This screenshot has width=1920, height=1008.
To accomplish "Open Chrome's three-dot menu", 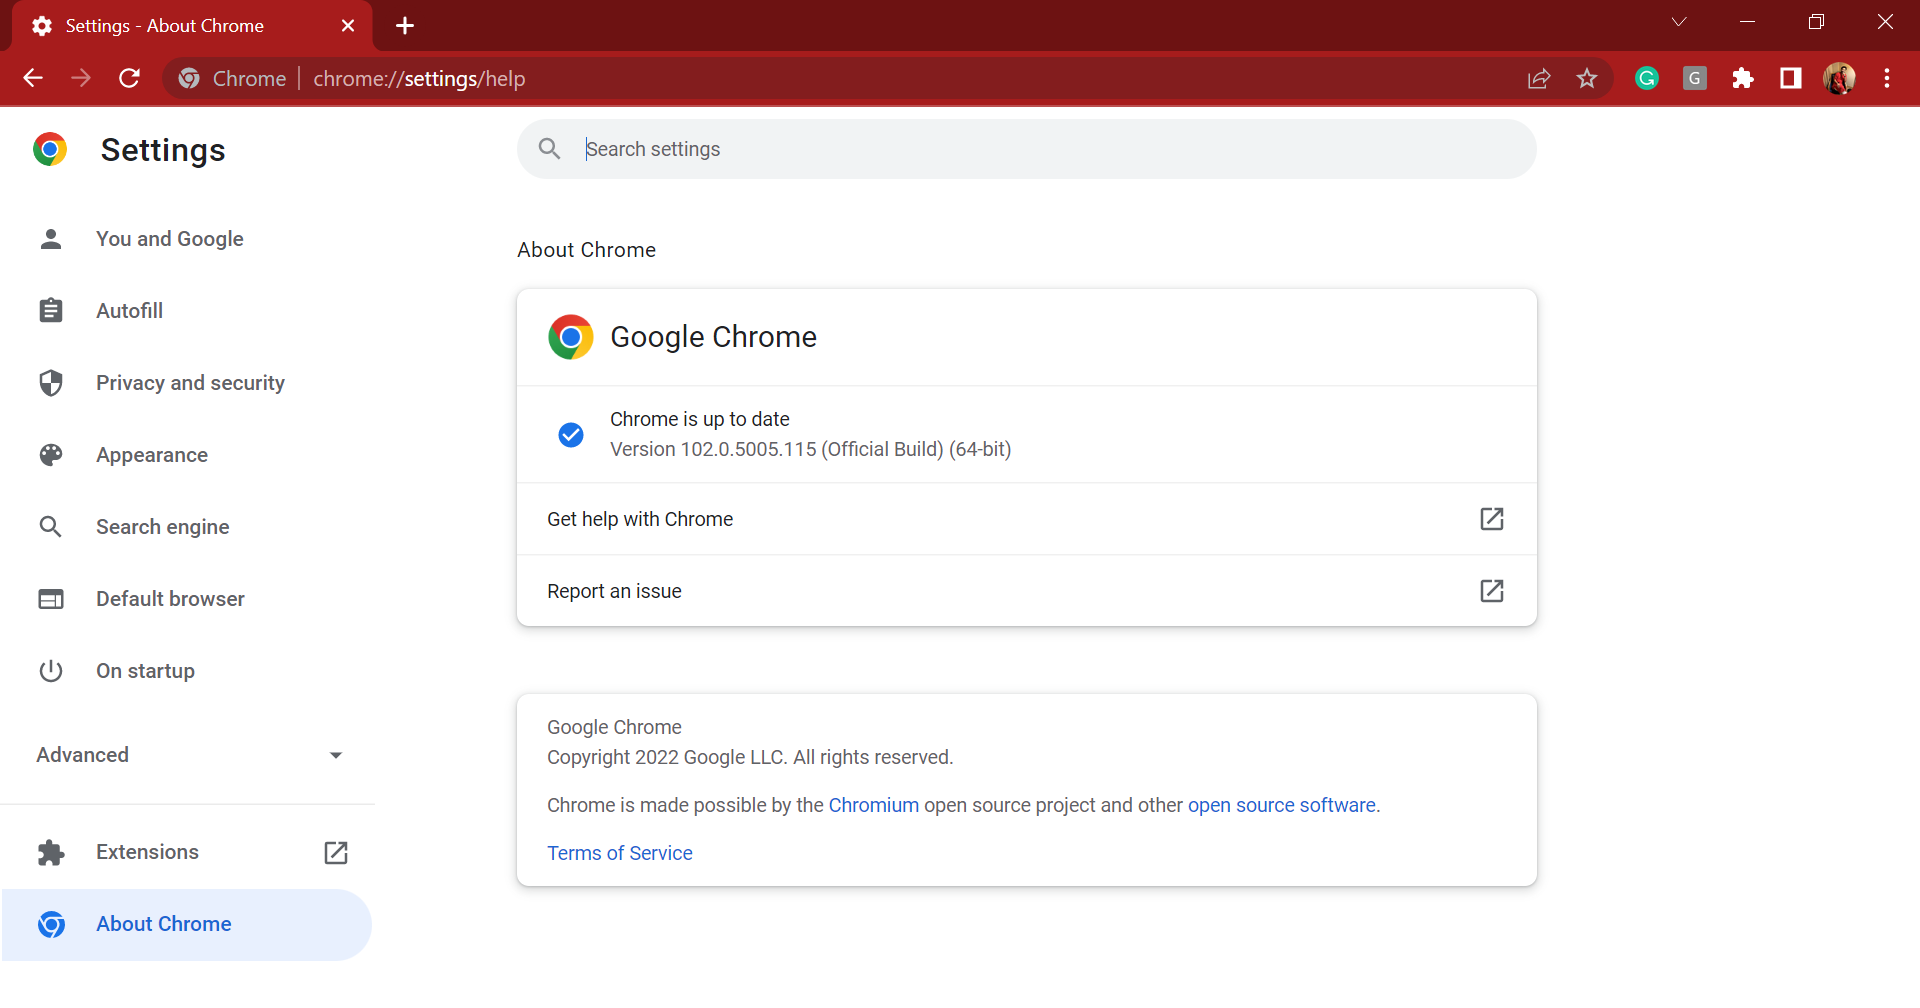I will click(1887, 78).
